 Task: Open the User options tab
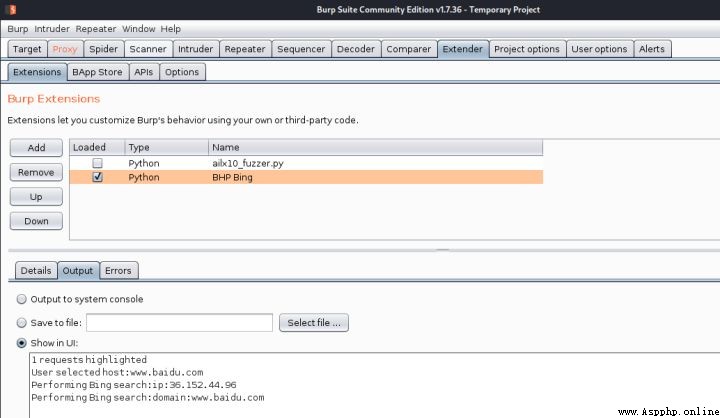click(x=599, y=49)
